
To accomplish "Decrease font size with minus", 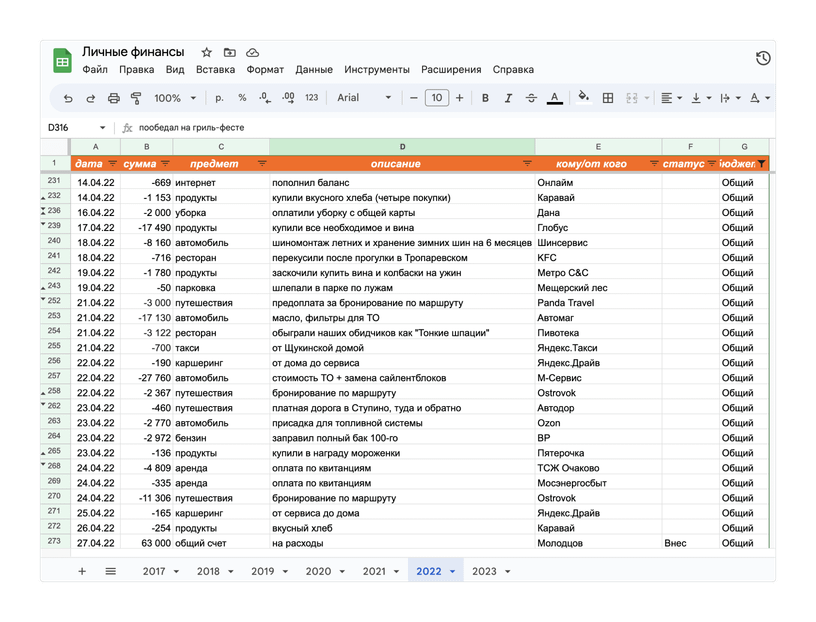I will 414,98.
